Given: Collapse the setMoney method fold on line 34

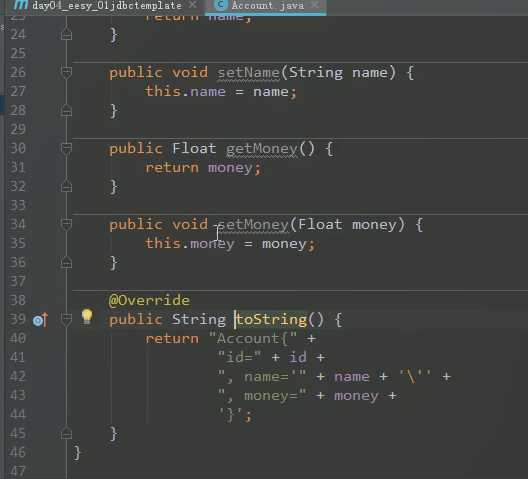Looking at the screenshot, I should point(66,225).
